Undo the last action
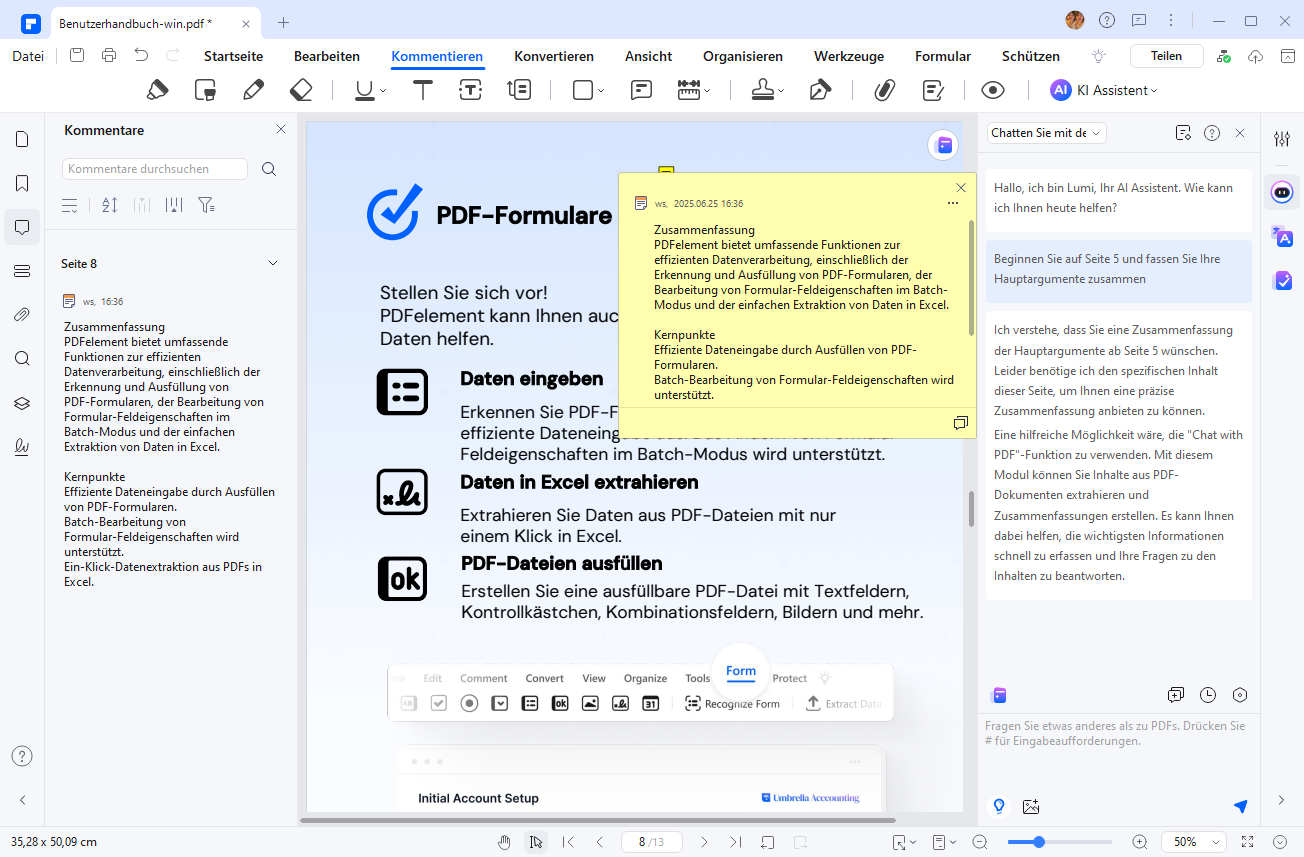Viewport: 1304px width, 857px height. click(x=141, y=56)
